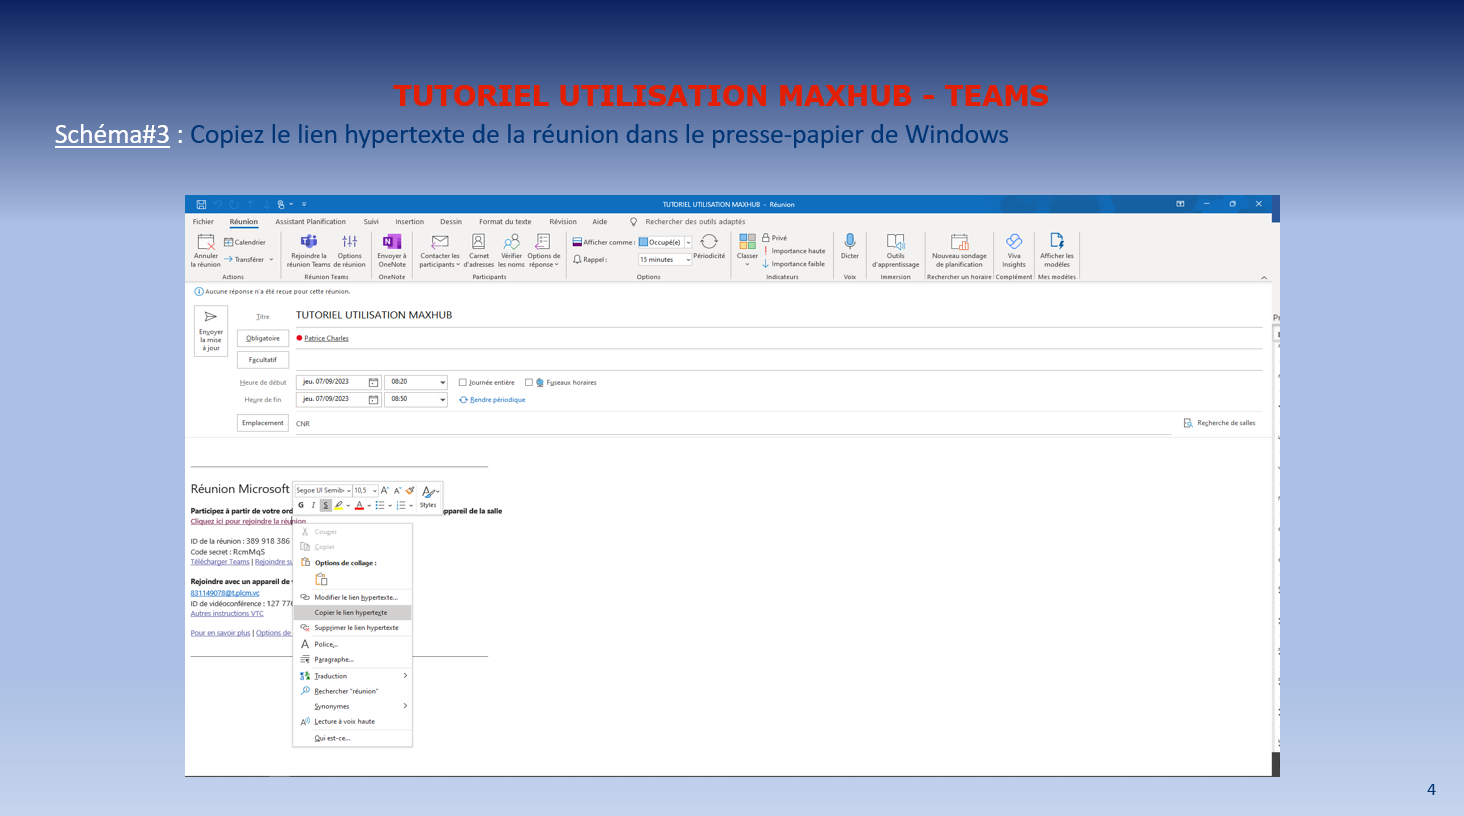Click Rejoindre la réunion Teams icon
1464x816 pixels.
point(309,242)
